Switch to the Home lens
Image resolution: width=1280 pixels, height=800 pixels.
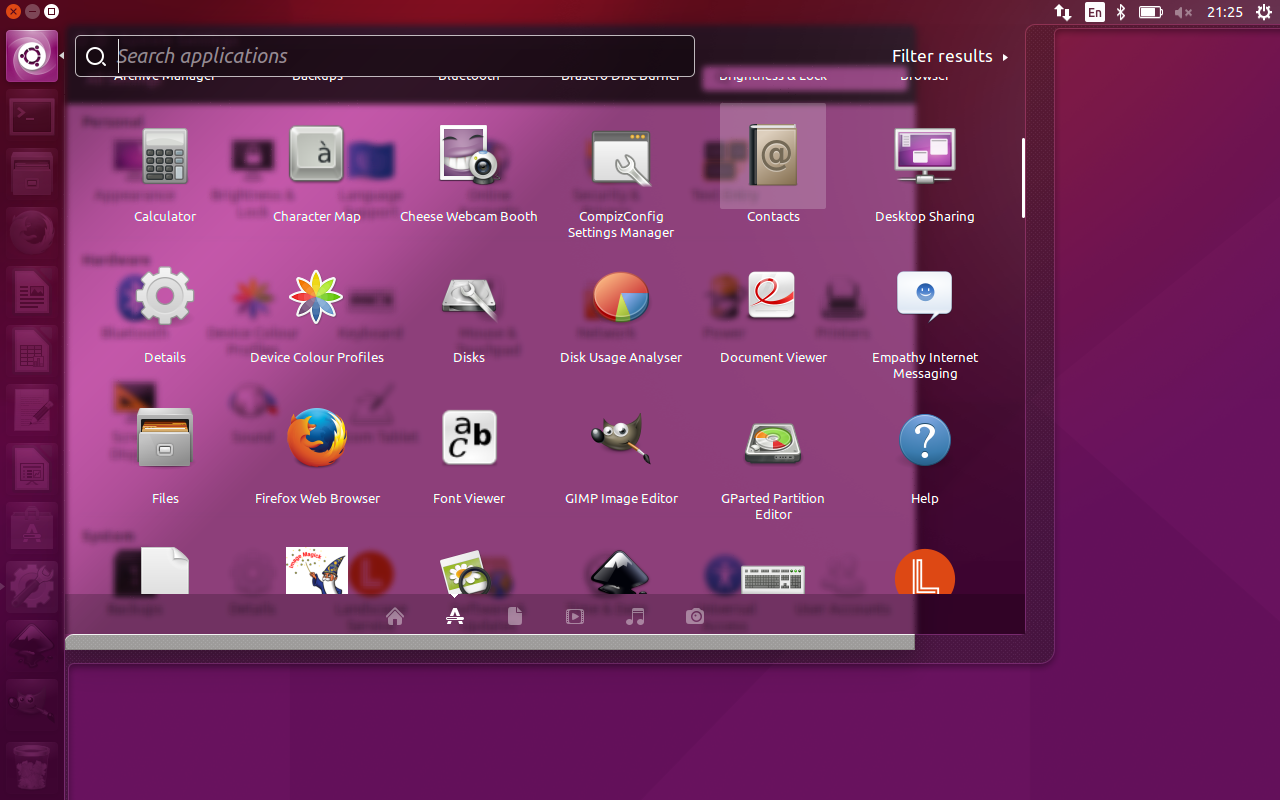(395, 616)
